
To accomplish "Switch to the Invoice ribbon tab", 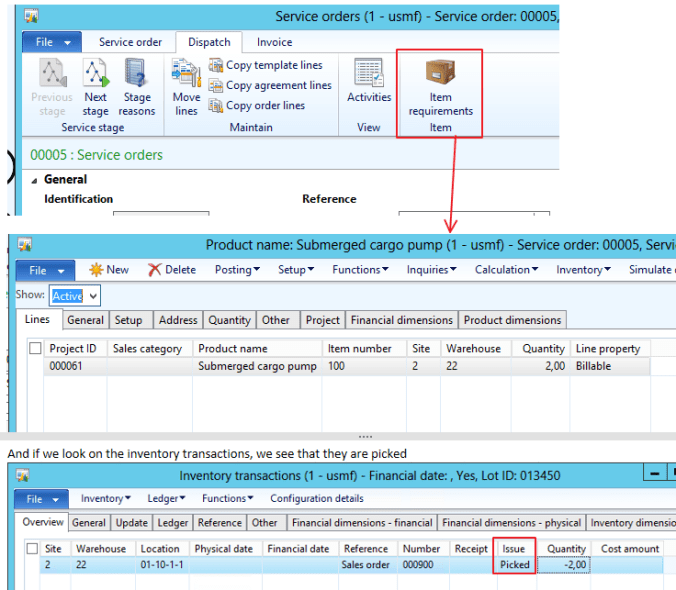I will pyautogui.click(x=275, y=42).
